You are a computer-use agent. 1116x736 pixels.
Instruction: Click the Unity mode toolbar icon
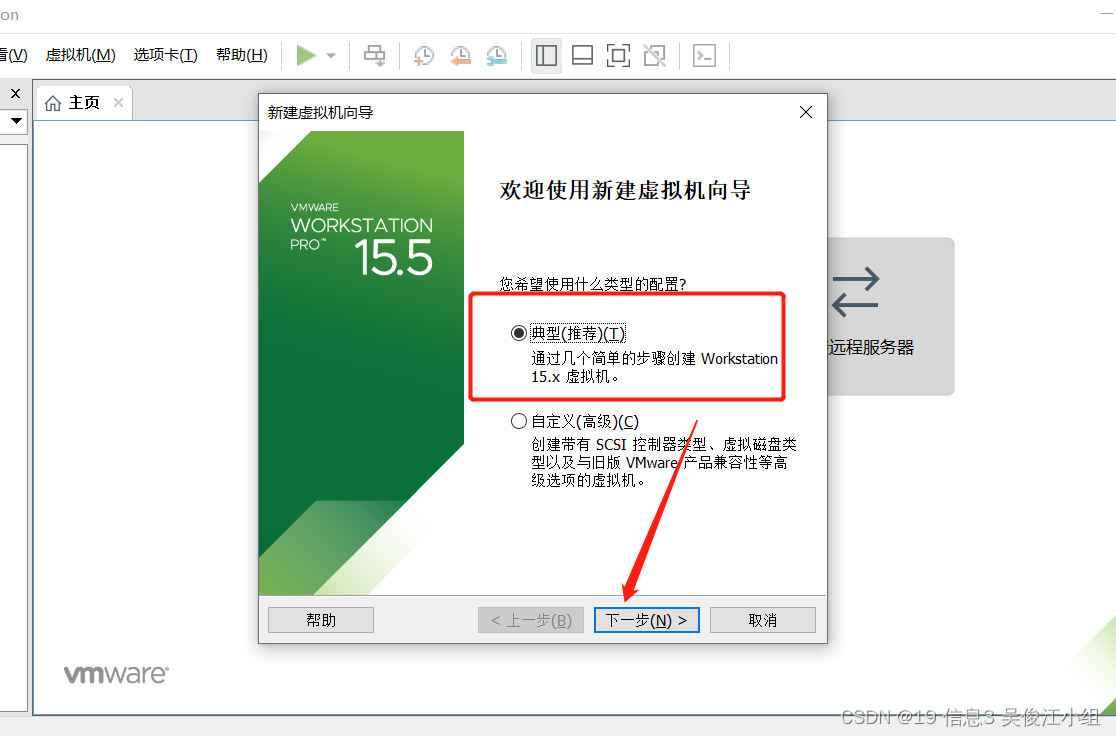[x=654, y=56]
